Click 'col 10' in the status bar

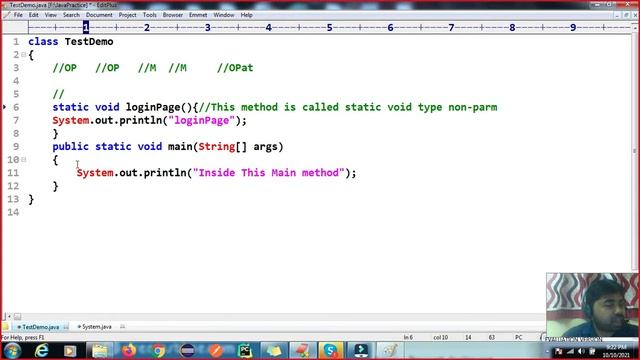point(440,338)
